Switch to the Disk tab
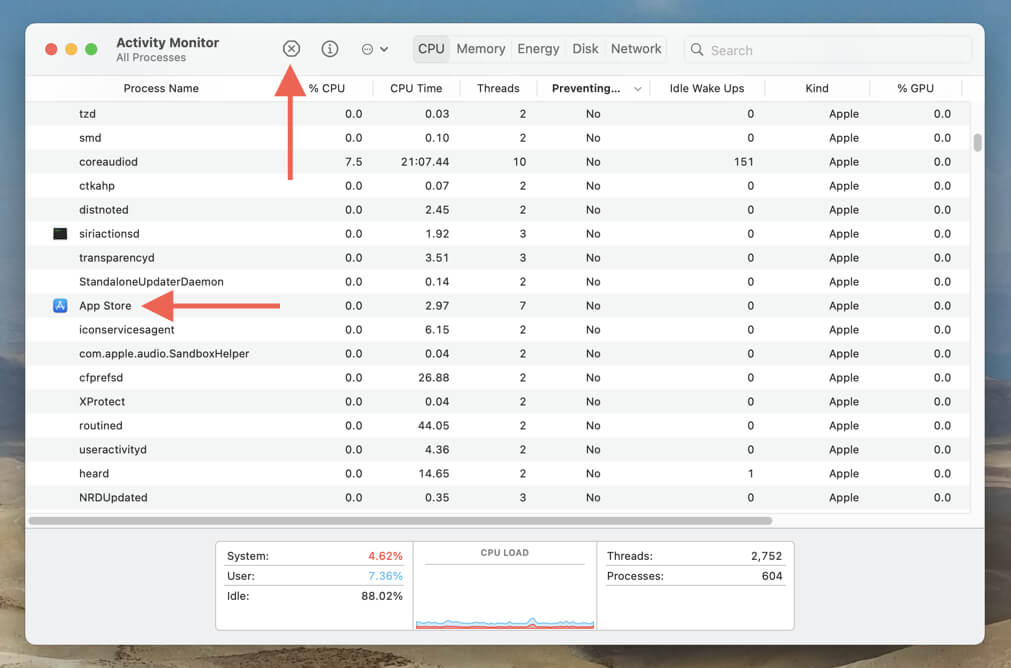 585,49
